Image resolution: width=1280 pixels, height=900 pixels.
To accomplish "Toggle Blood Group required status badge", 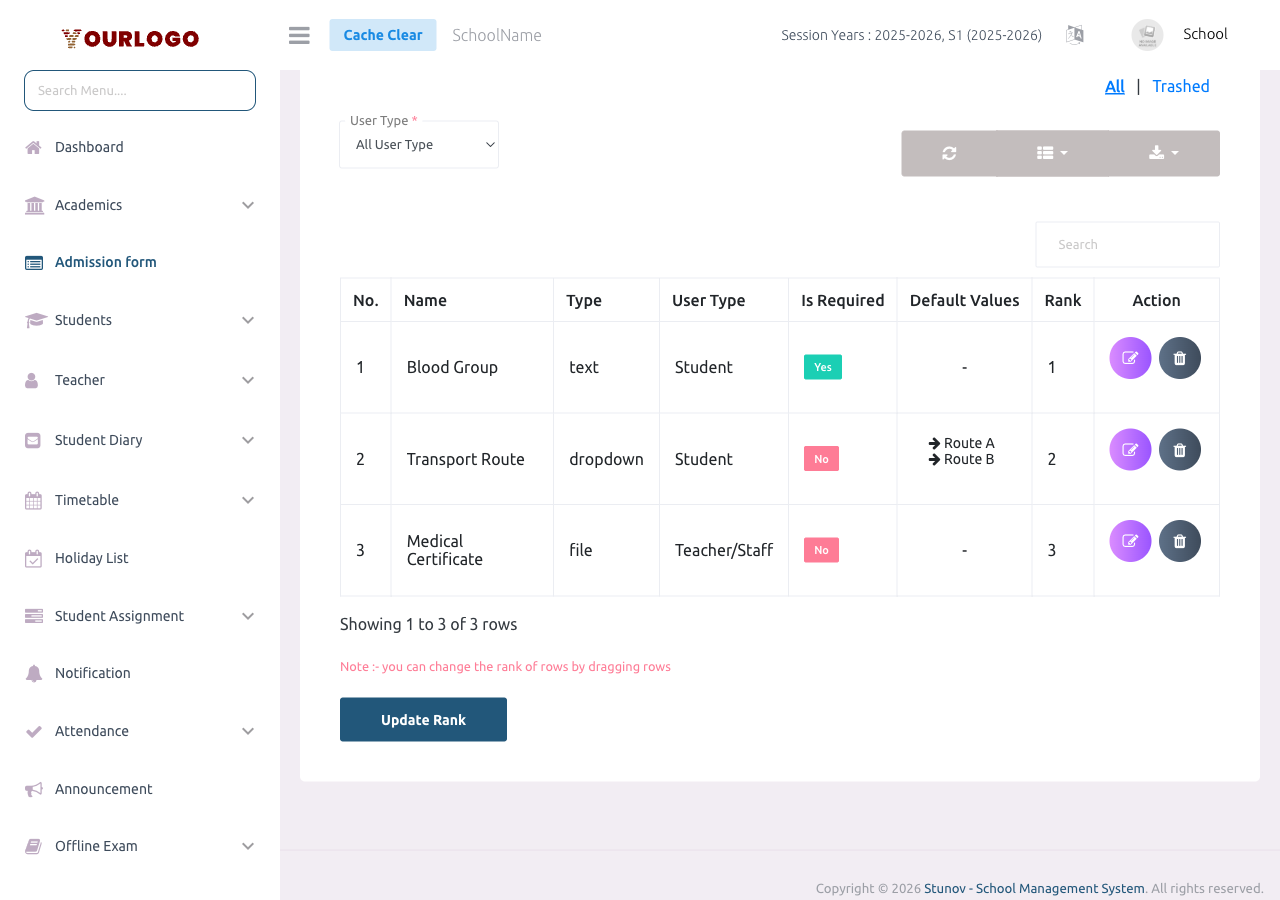I will coord(822,367).
